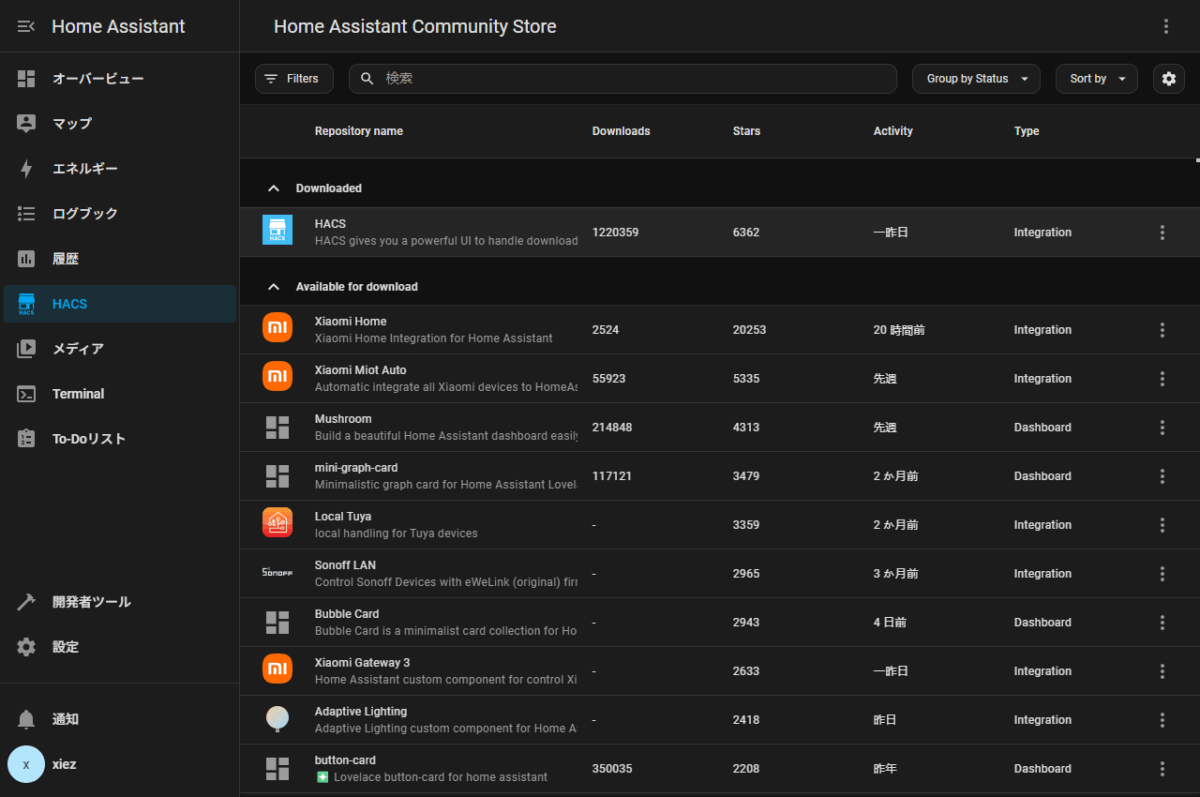Open Xiaomi Miot Auto row options menu

tap(1162, 379)
